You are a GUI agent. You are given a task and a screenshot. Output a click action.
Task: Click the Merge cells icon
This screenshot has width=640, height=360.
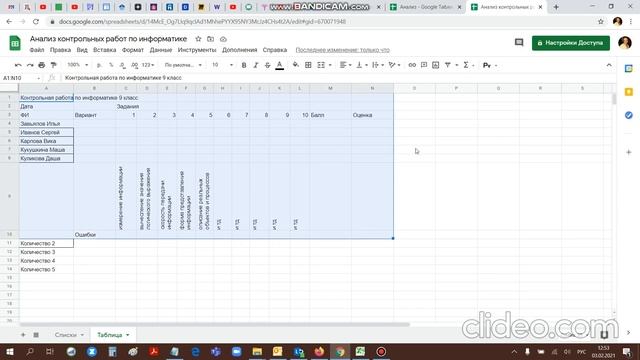tap(321, 65)
